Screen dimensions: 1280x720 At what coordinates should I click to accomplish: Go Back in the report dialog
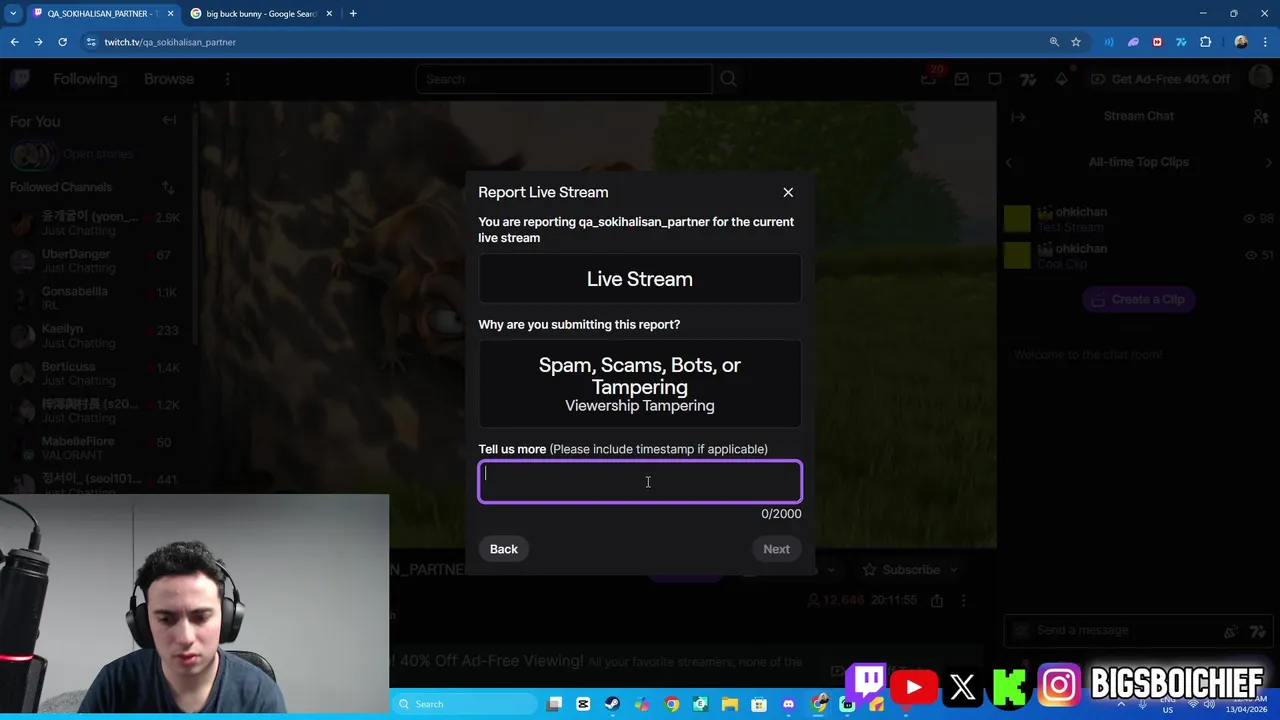[504, 549]
